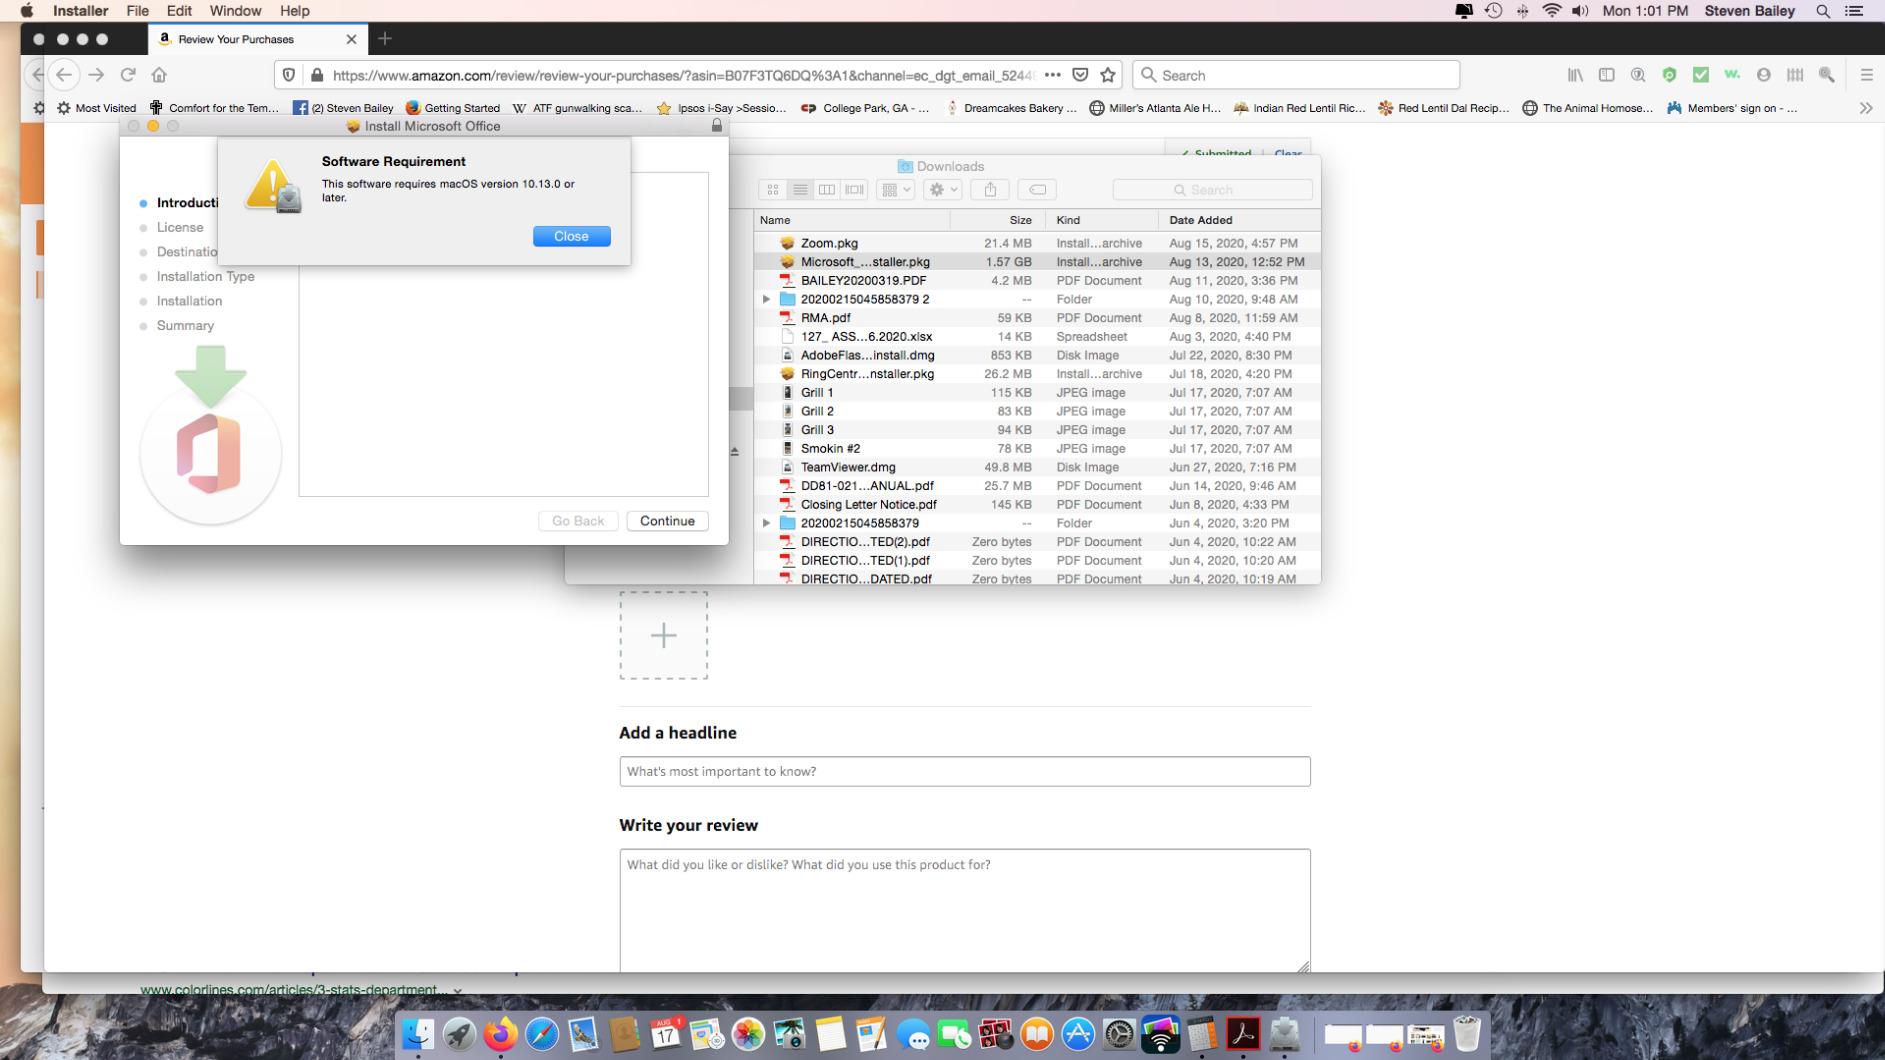Image resolution: width=1885 pixels, height=1060 pixels.
Task: Close the Software Requirement alert
Action: 571,236
